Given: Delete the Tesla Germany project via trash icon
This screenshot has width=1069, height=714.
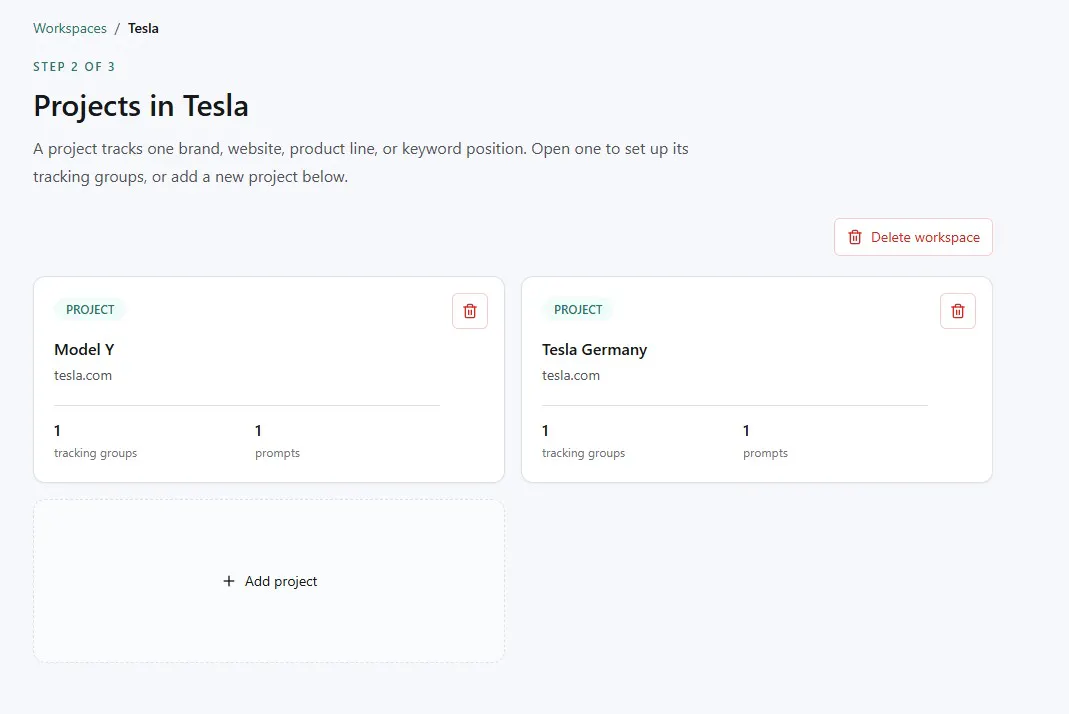Looking at the screenshot, I should click(958, 311).
